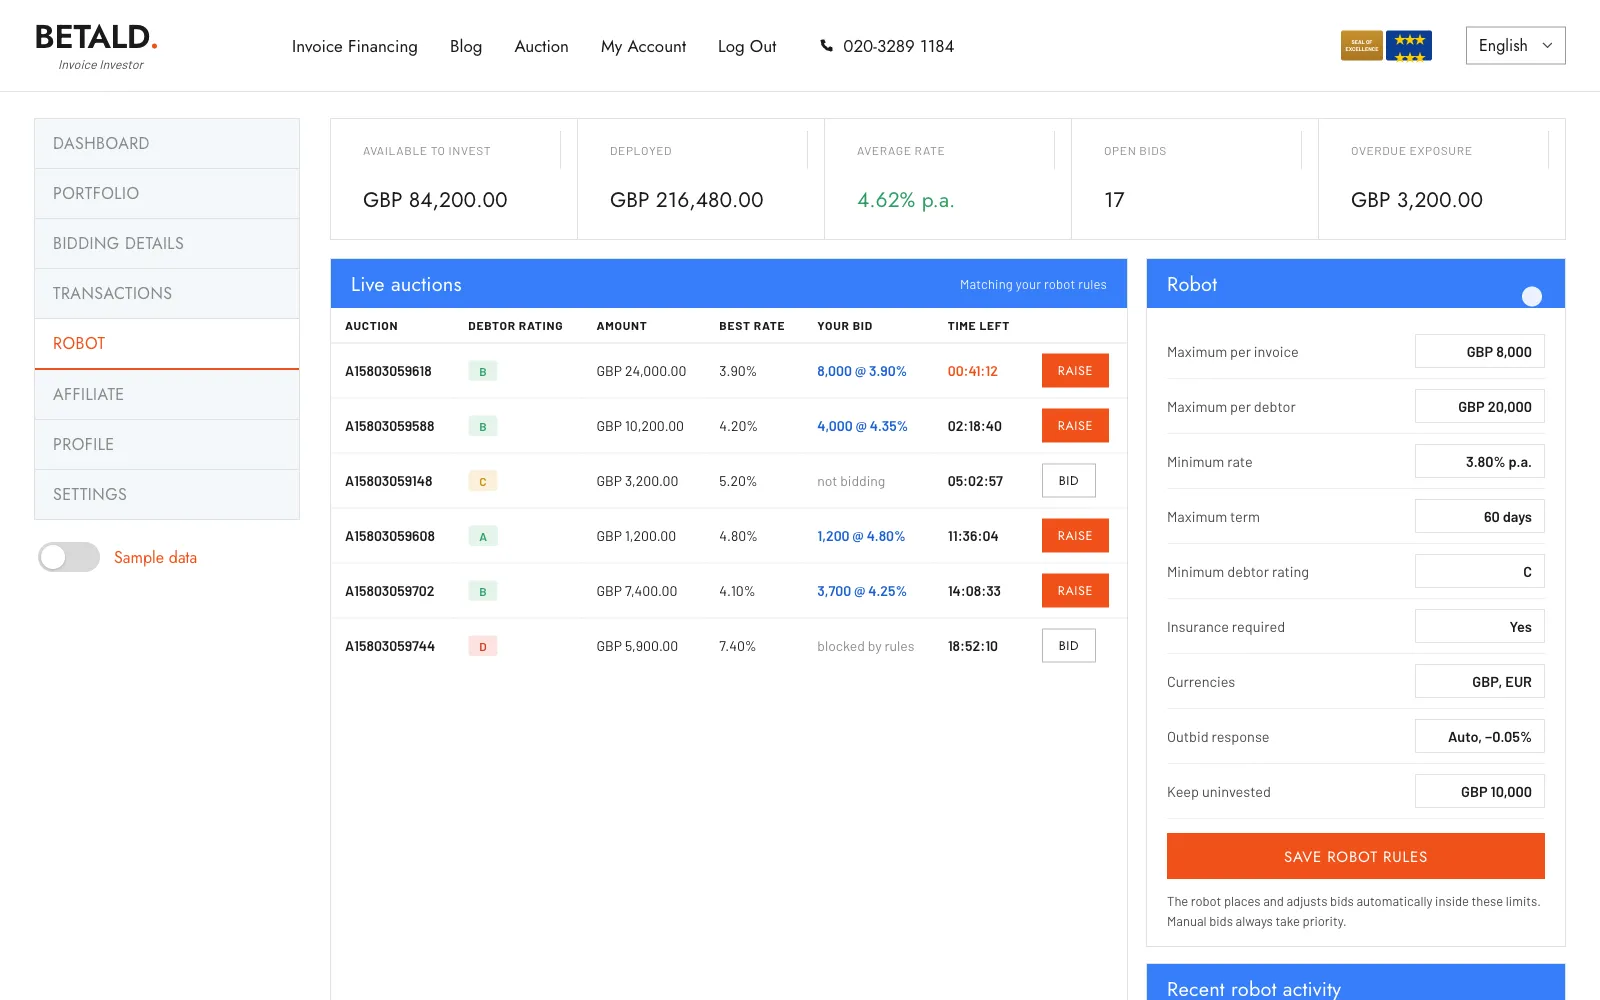Select PORTFOLIO in the sidebar
The height and width of the screenshot is (1000, 1600).
tap(167, 193)
